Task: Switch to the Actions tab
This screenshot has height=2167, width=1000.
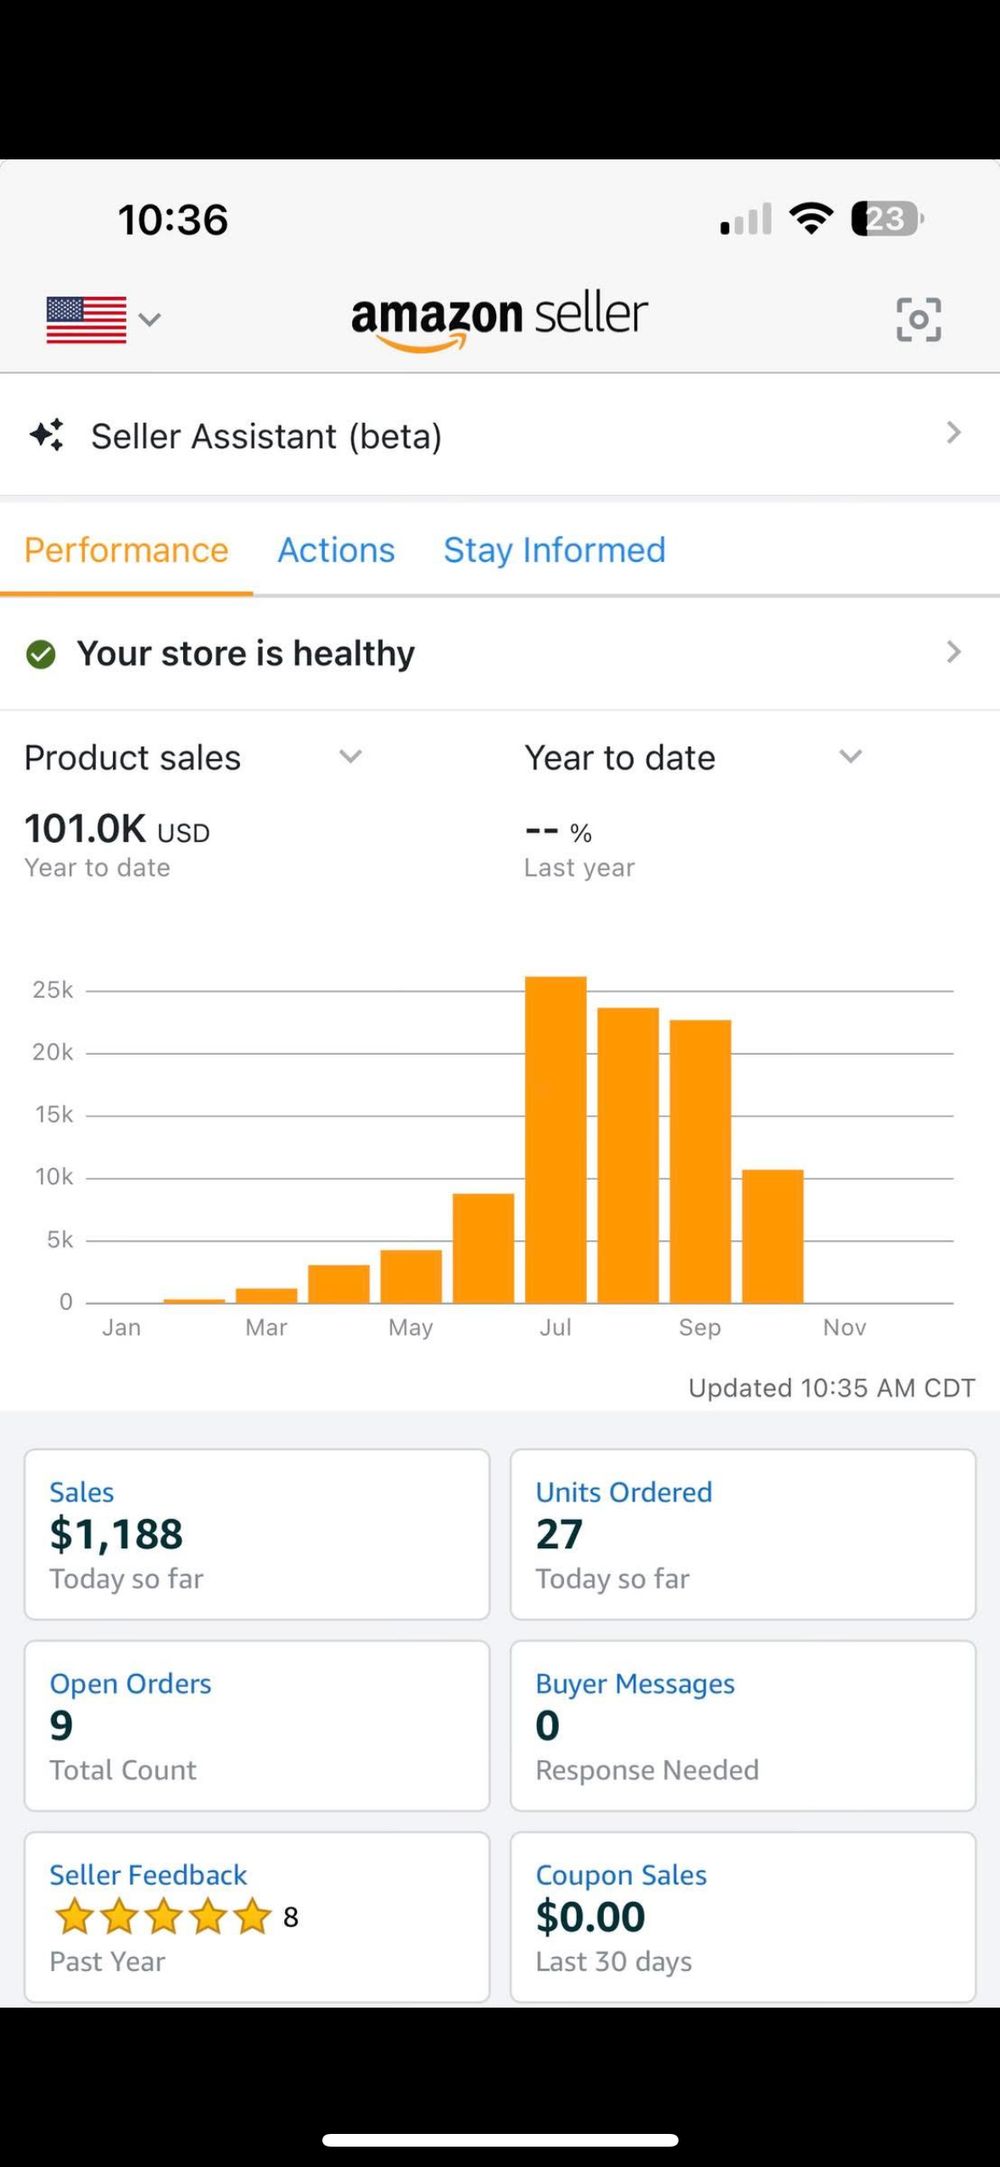Action: [x=336, y=550]
